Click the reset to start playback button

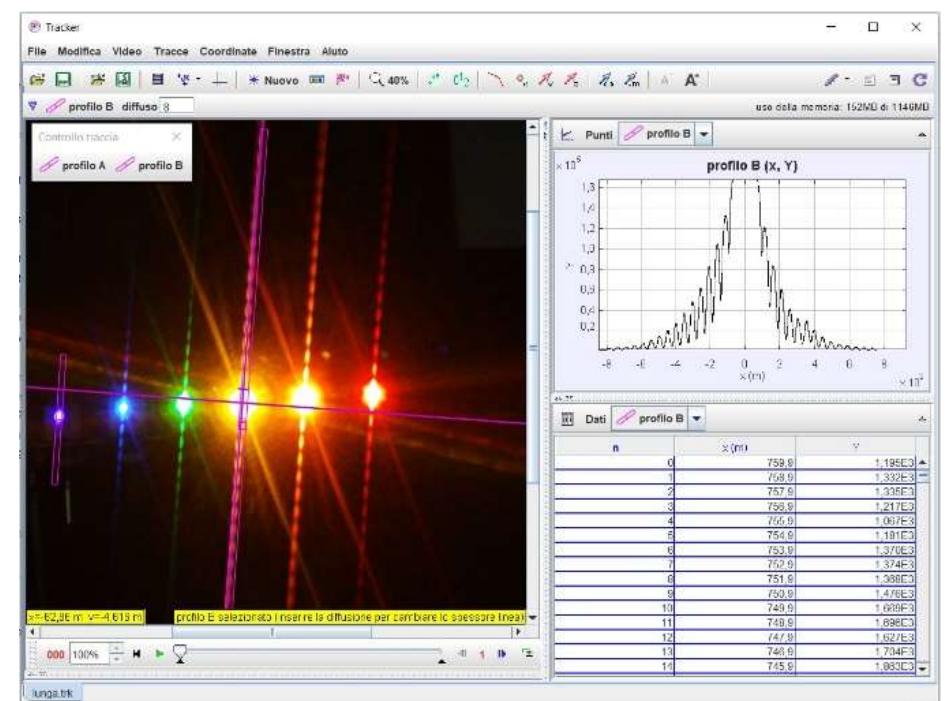tap(137, 653)
